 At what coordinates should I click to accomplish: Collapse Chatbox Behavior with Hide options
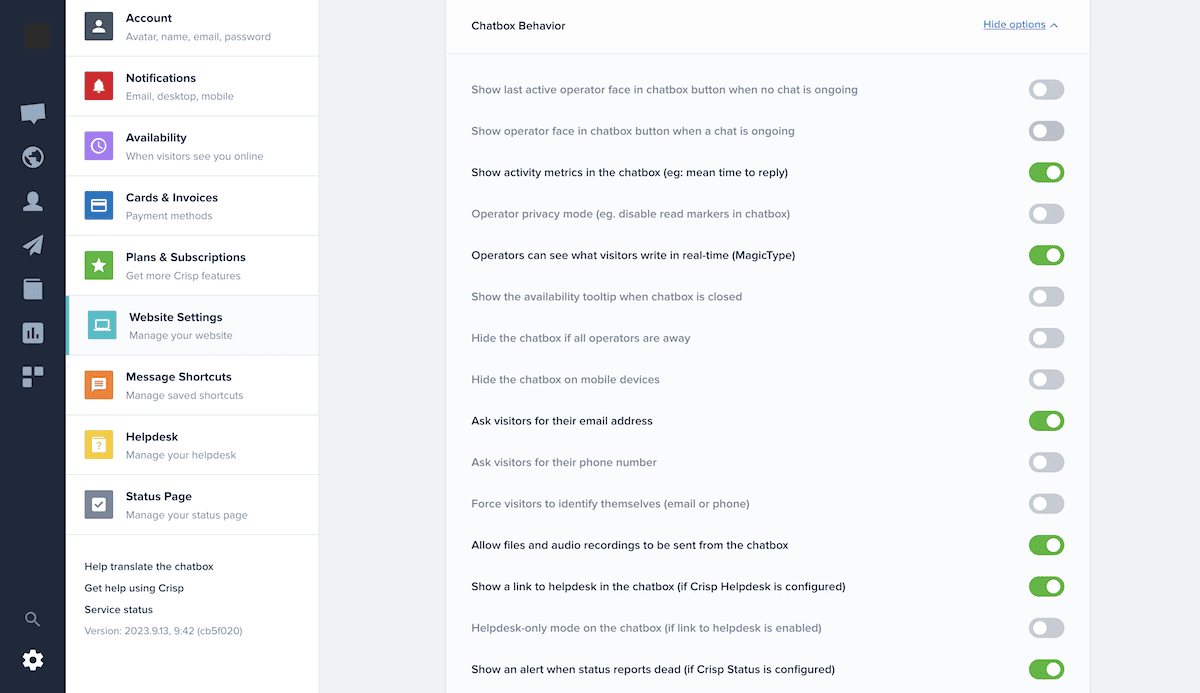click(x=1014, y=25)
